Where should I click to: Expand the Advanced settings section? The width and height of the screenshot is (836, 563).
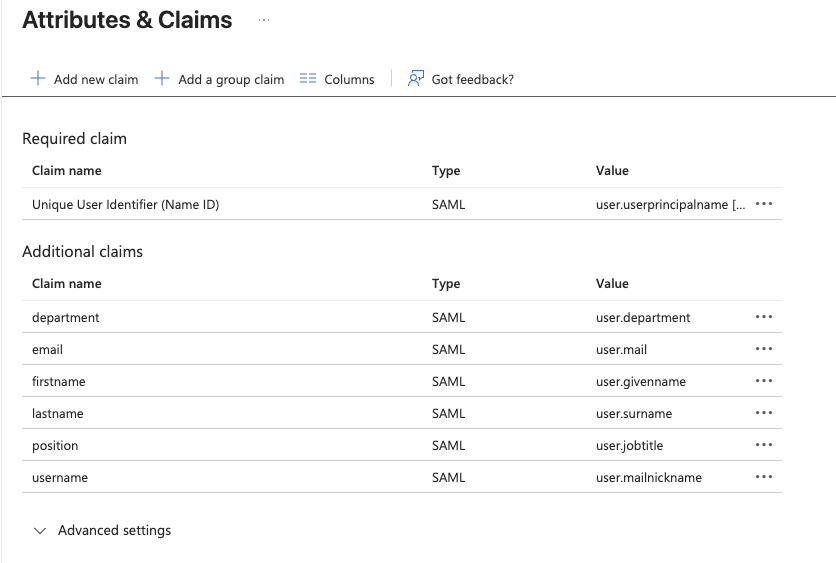click(114, 531)
